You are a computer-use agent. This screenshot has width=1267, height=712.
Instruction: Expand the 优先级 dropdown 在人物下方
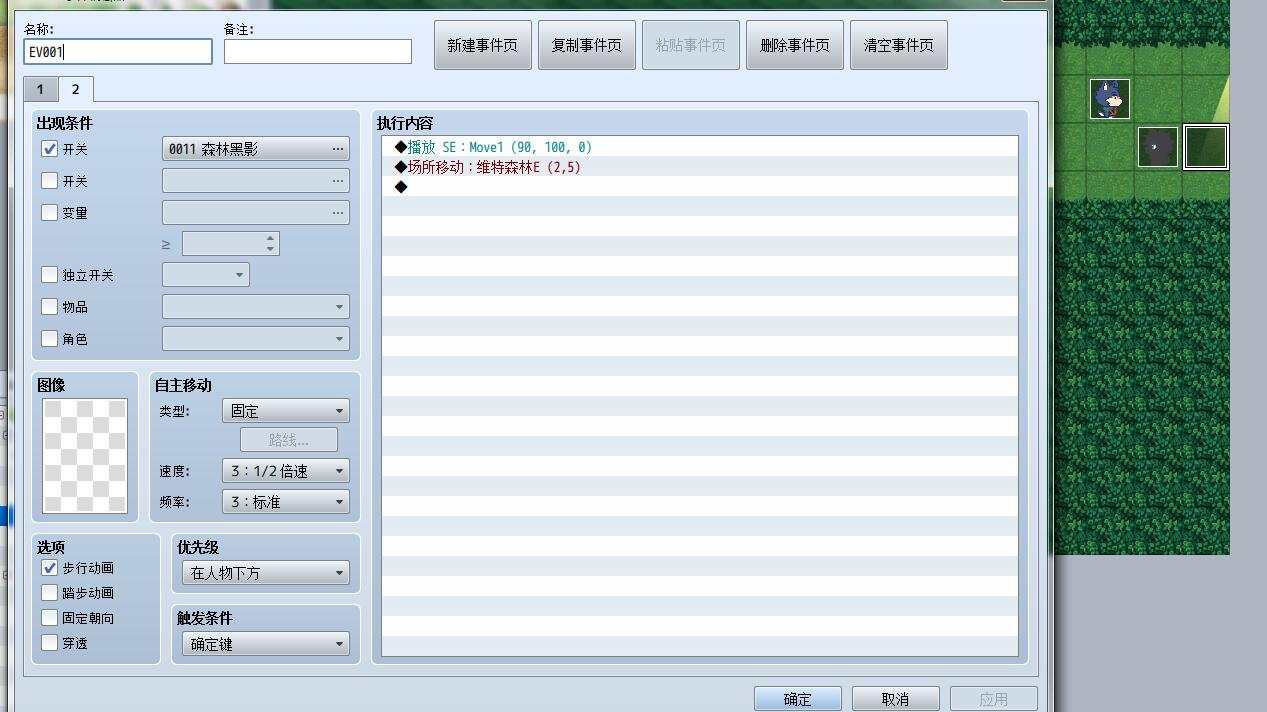point(265,573)
